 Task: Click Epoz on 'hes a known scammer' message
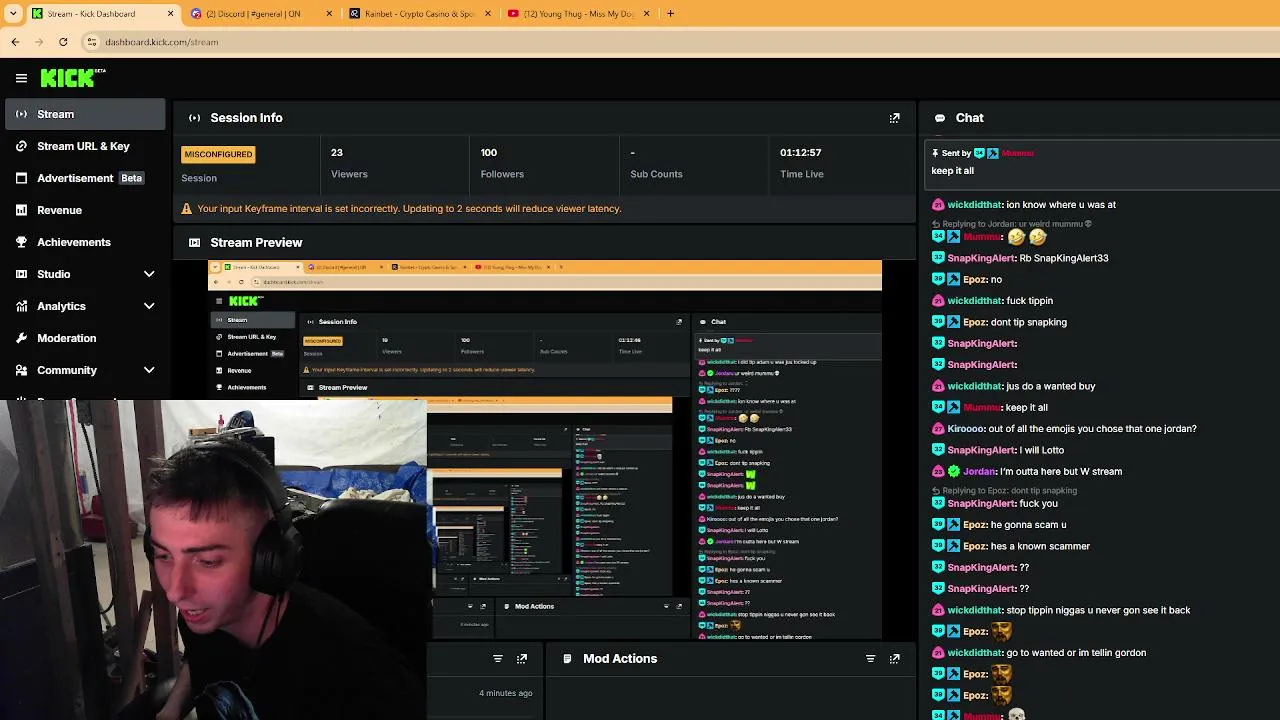[x=975, y=547]
